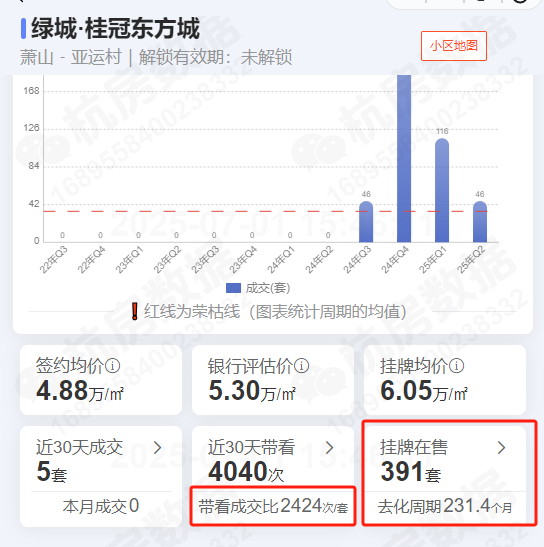This screenshot has height=547, width=544.
Task: Expand 近30天带看 chevron arrow
Action: (x=329, y=448)
